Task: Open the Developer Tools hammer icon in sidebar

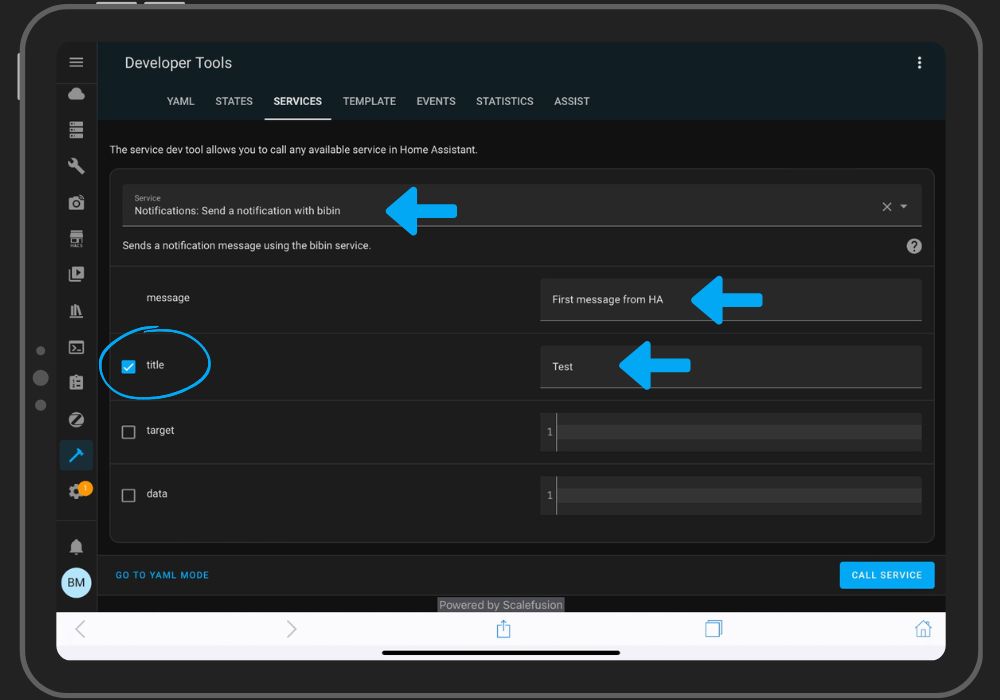Action: 76,455
